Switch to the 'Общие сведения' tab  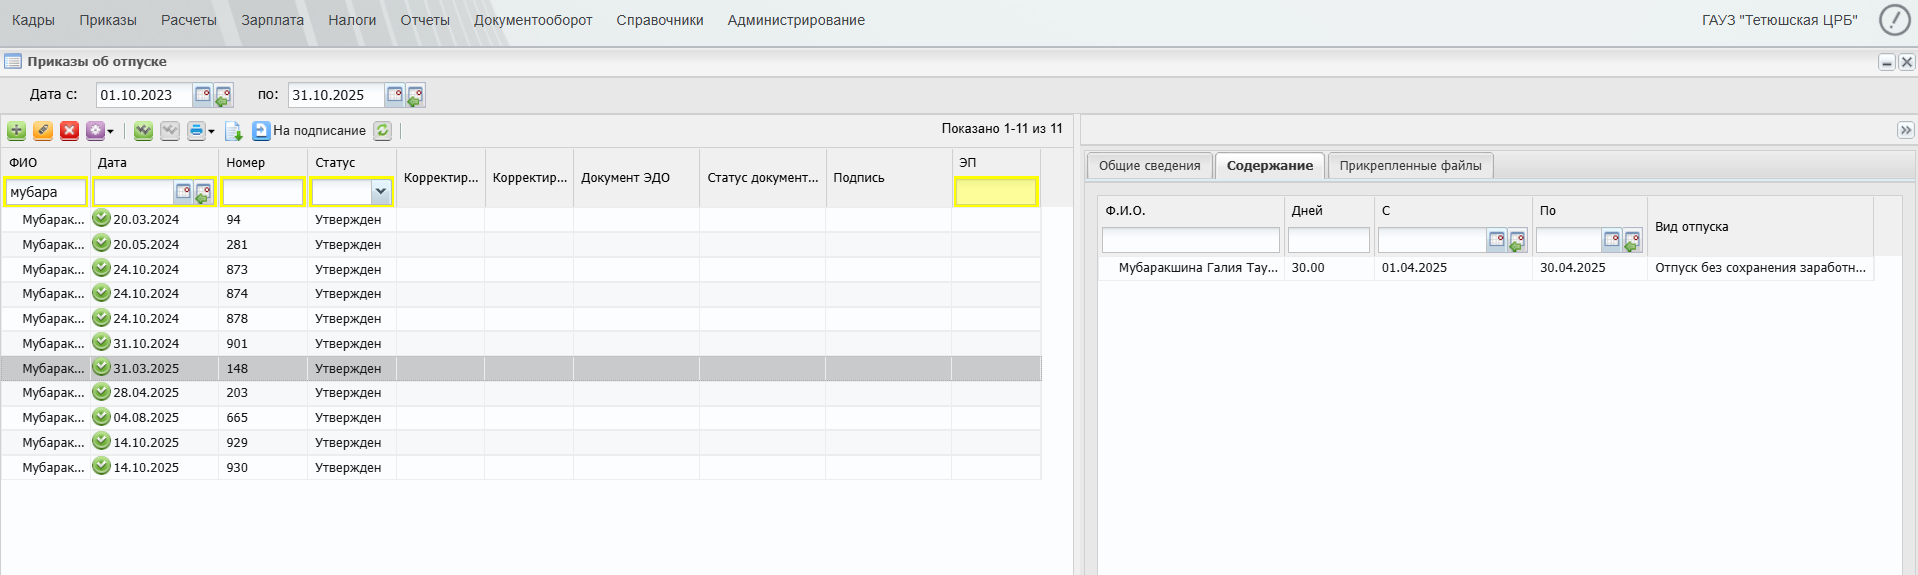pos(1150,166)
